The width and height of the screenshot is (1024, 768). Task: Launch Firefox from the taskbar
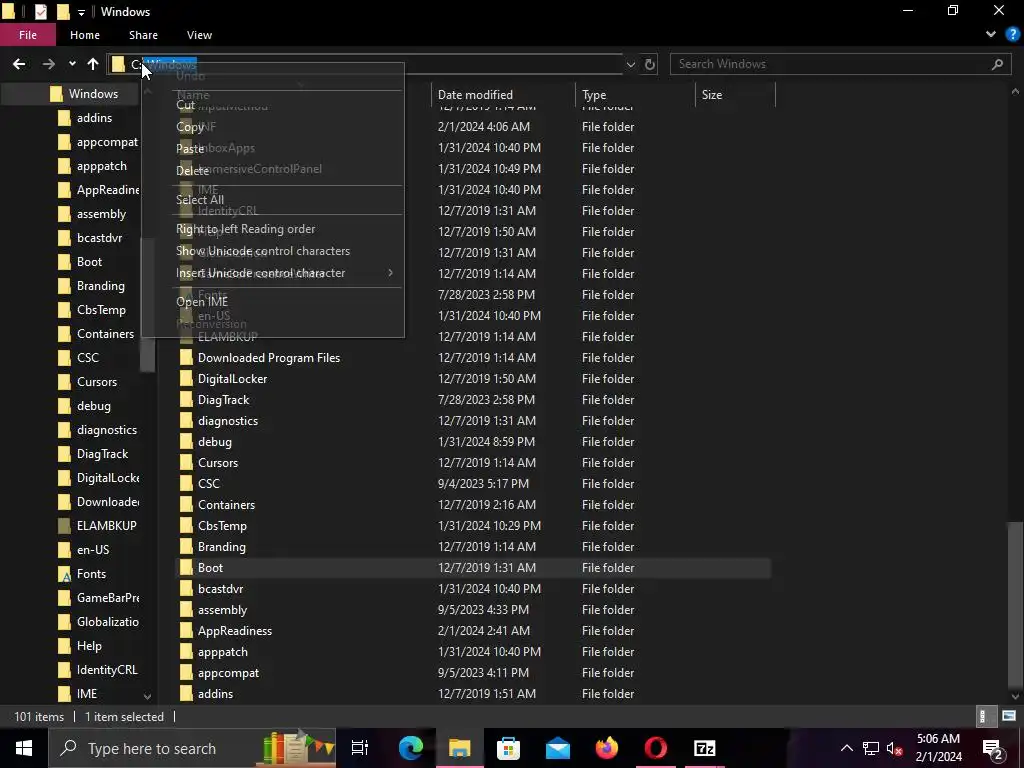coord(607,748)
